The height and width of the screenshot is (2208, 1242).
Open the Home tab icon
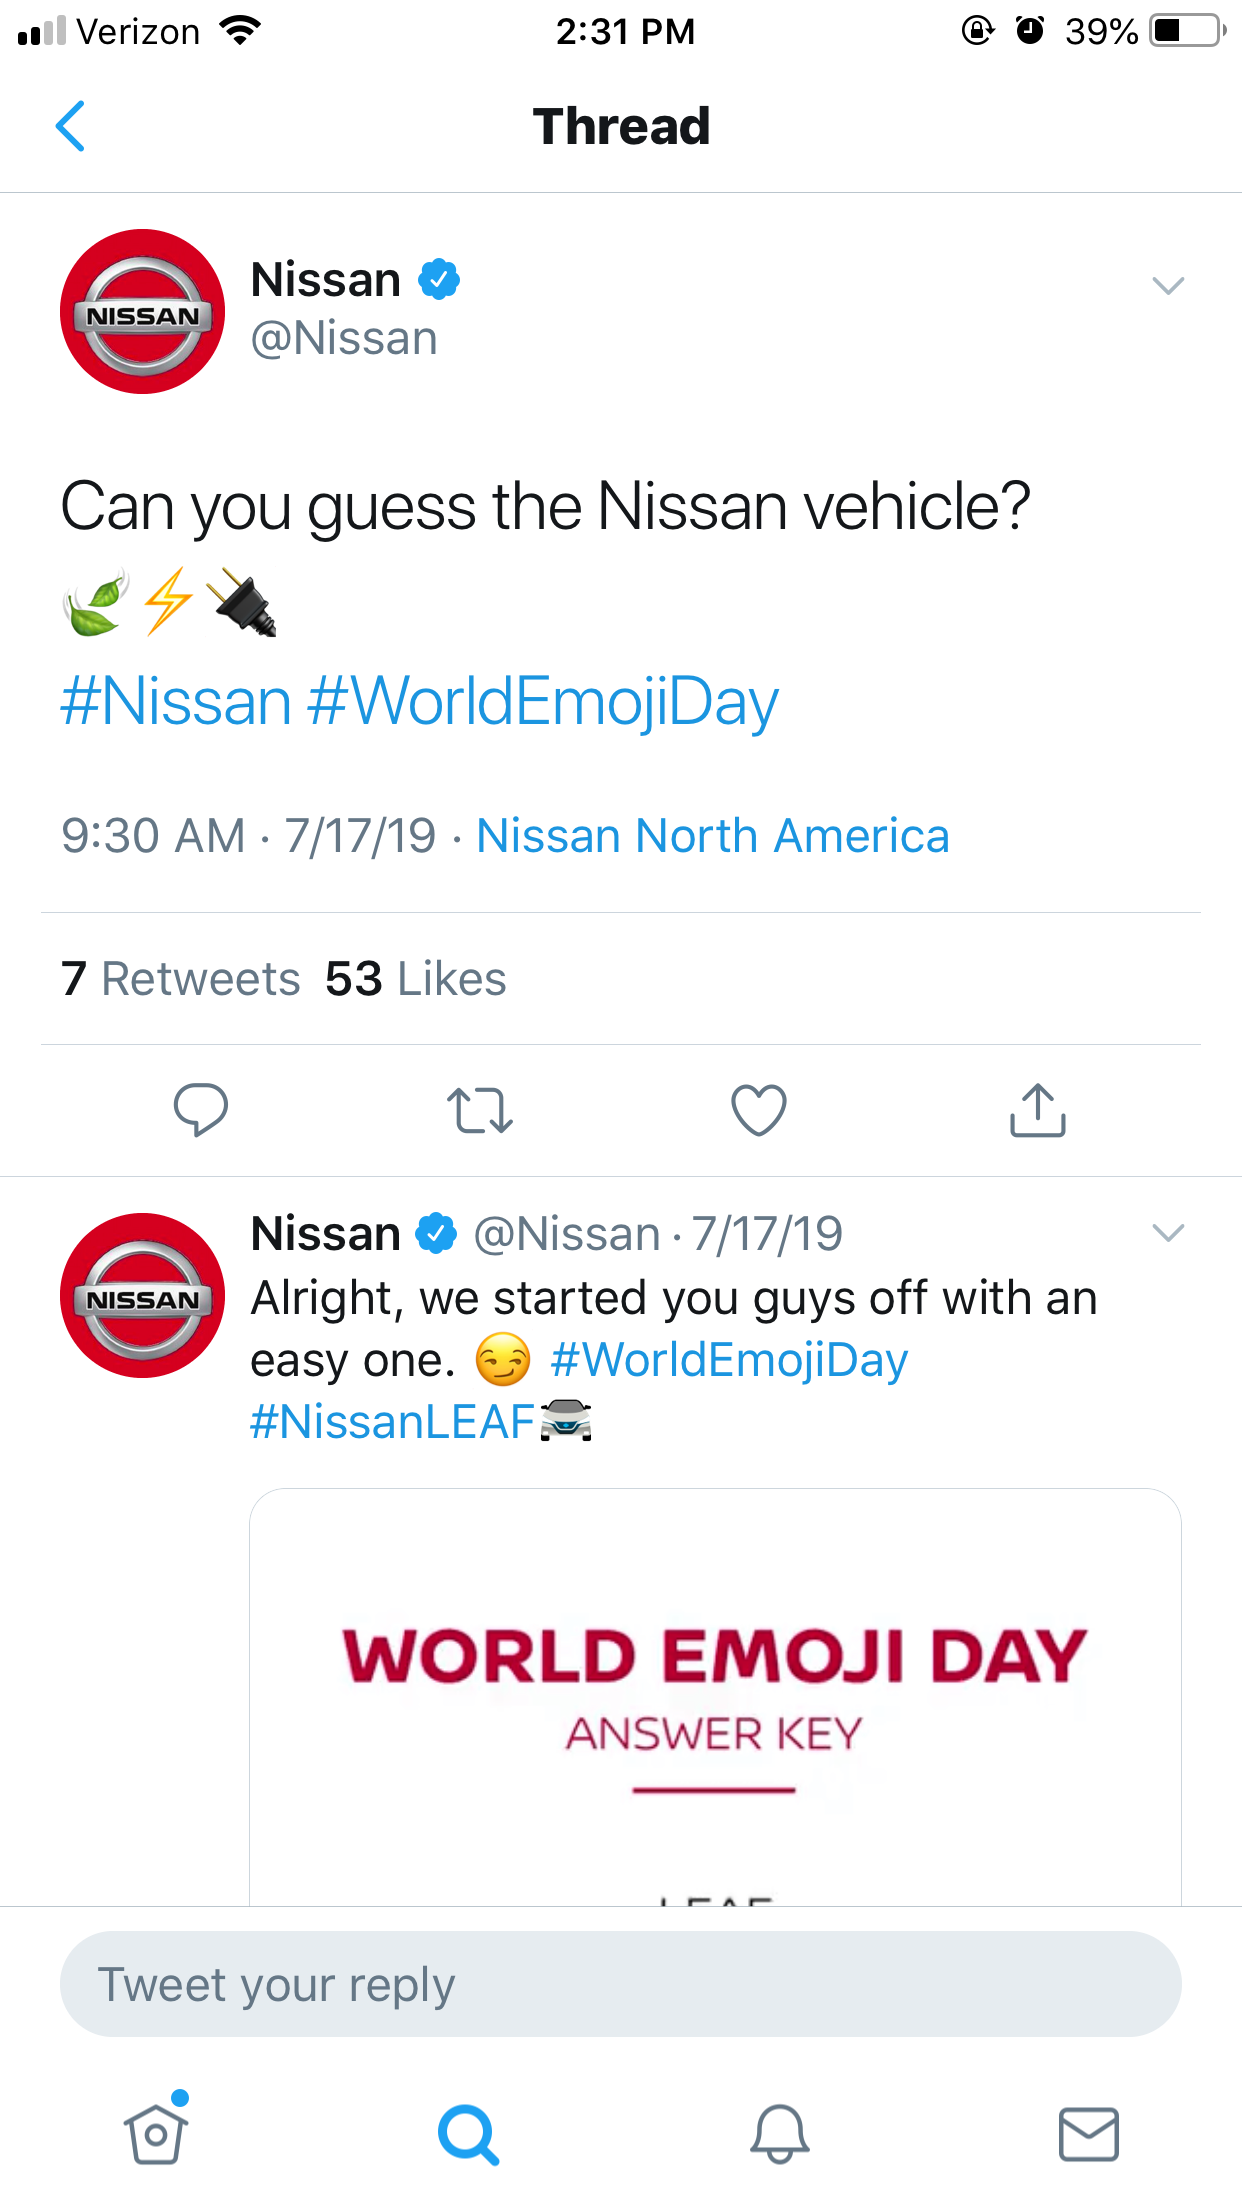pos(157,2131)
